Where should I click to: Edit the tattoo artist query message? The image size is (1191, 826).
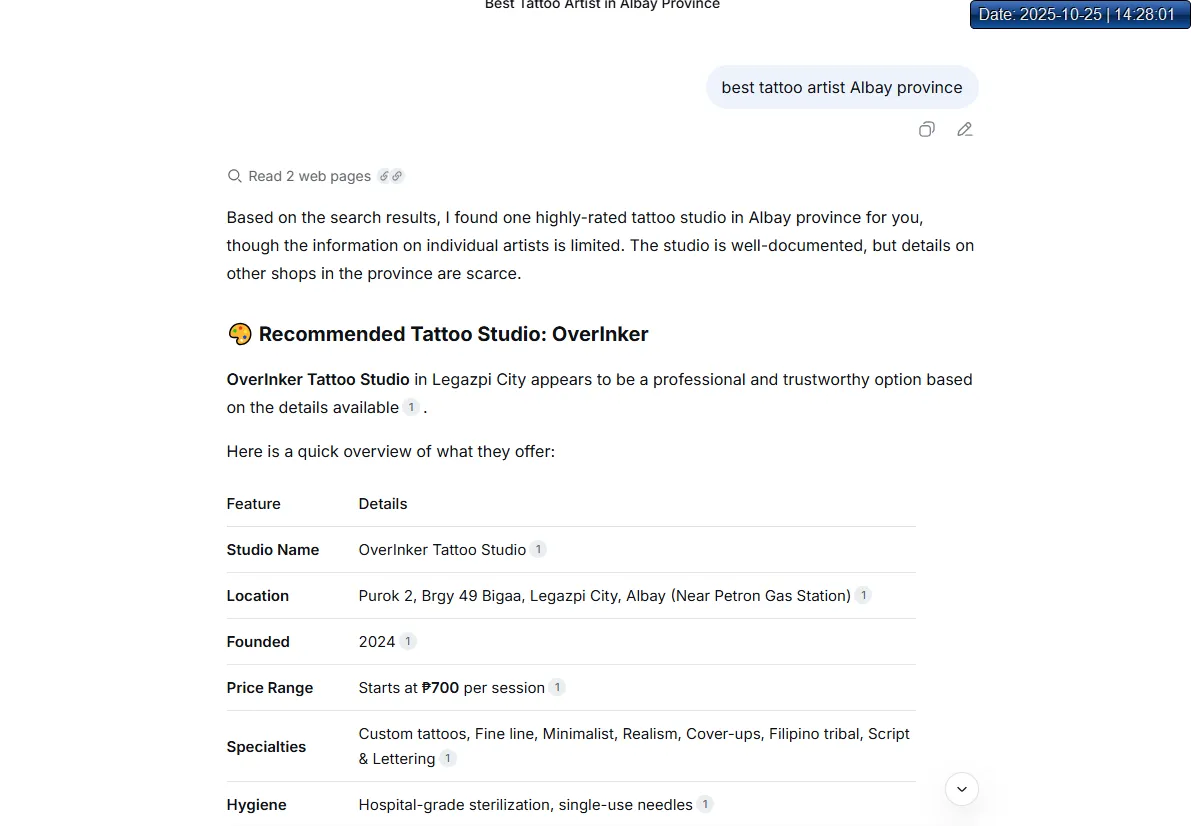[x=965, y=129]
